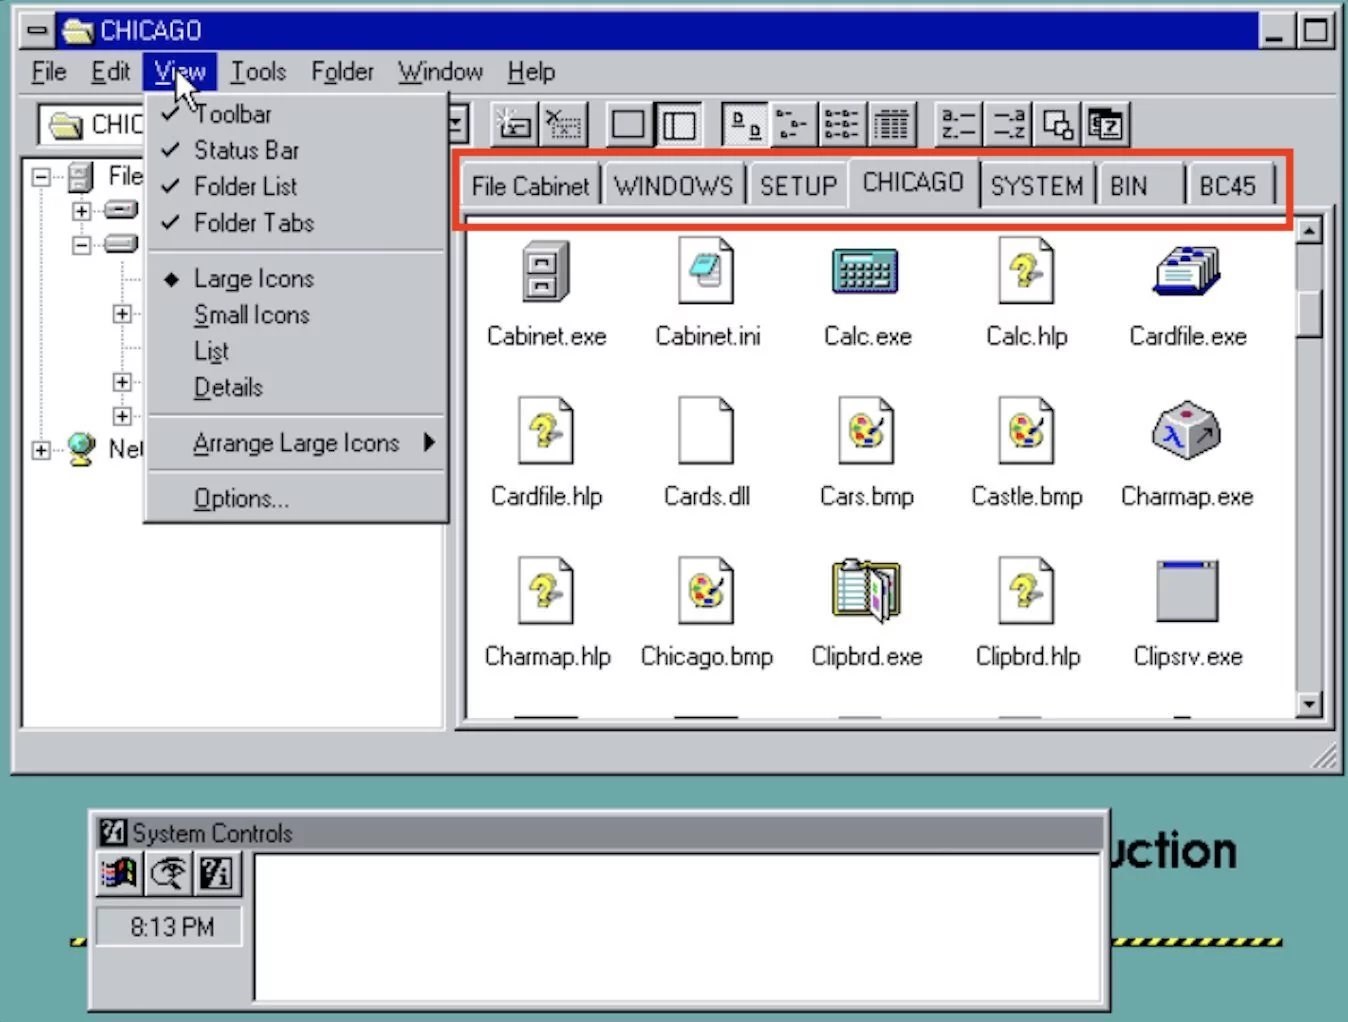1348x1022 pixels.
Task: Click the info icon beside the eye in System Controls
Action: click(216, 873)
